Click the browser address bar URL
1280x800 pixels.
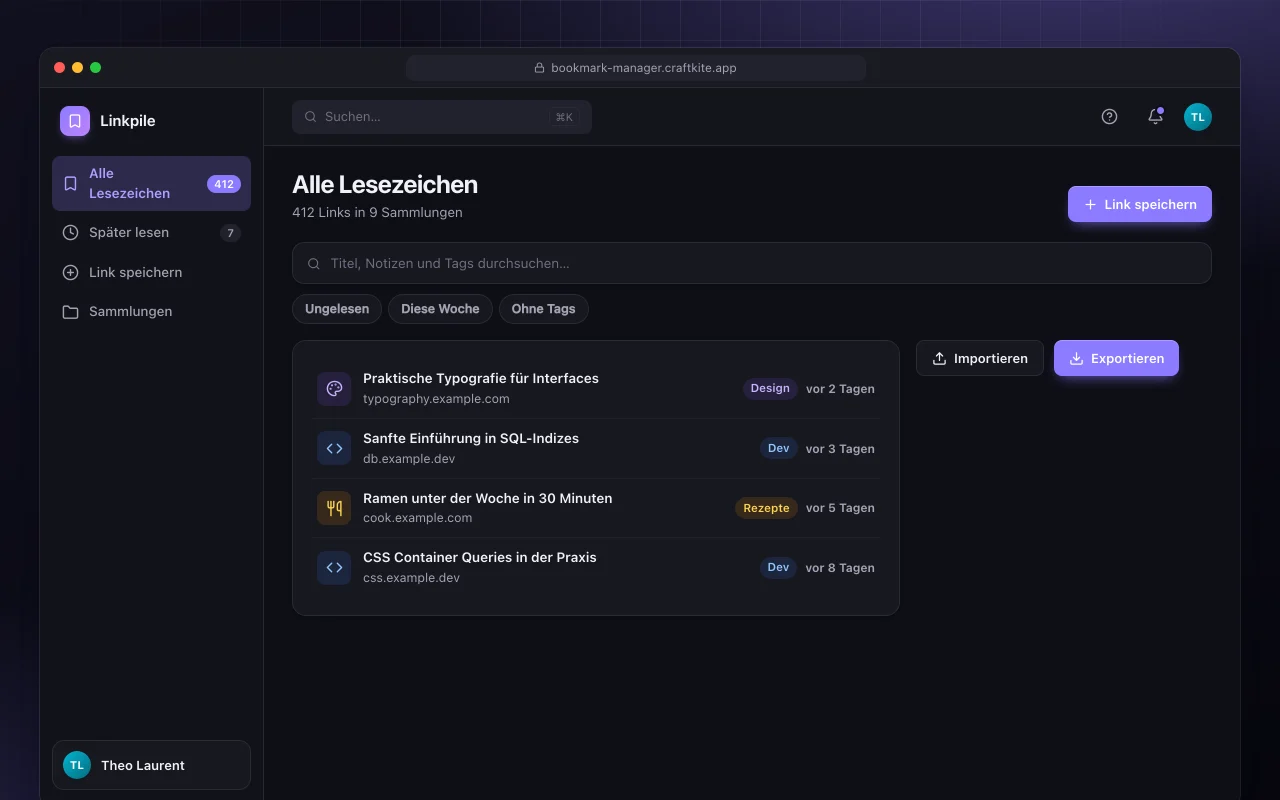(x=636, y=68)
